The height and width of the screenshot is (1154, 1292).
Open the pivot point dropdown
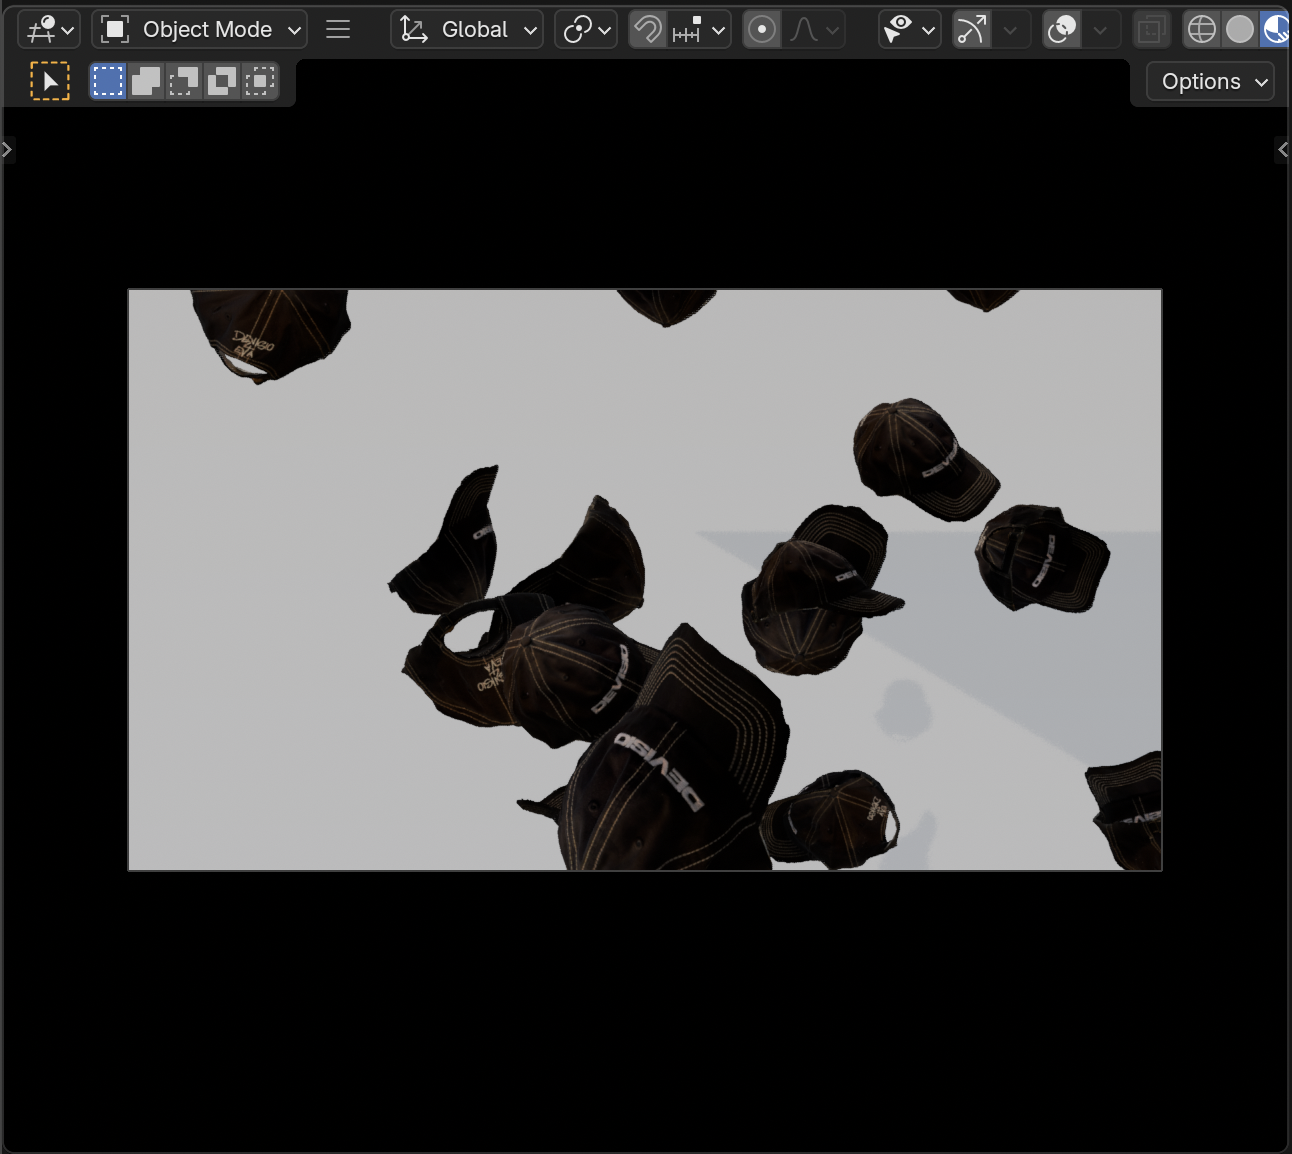pyautogui.click(x=586, y=30)
